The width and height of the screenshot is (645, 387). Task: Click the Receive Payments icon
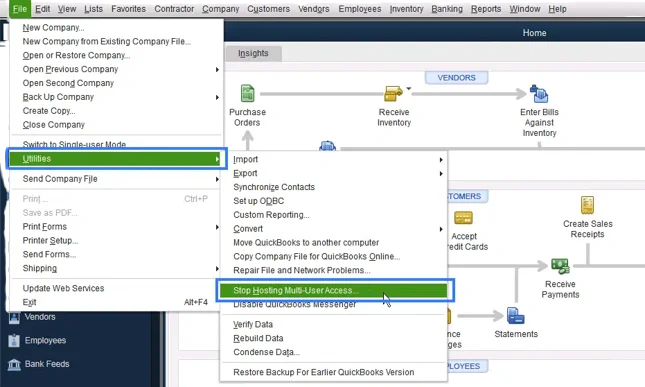(560, 266)
